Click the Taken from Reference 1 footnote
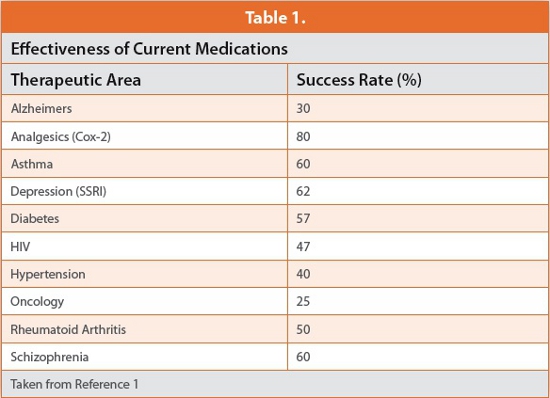Screen dimensions: 550x398 (x=74, y=384)
